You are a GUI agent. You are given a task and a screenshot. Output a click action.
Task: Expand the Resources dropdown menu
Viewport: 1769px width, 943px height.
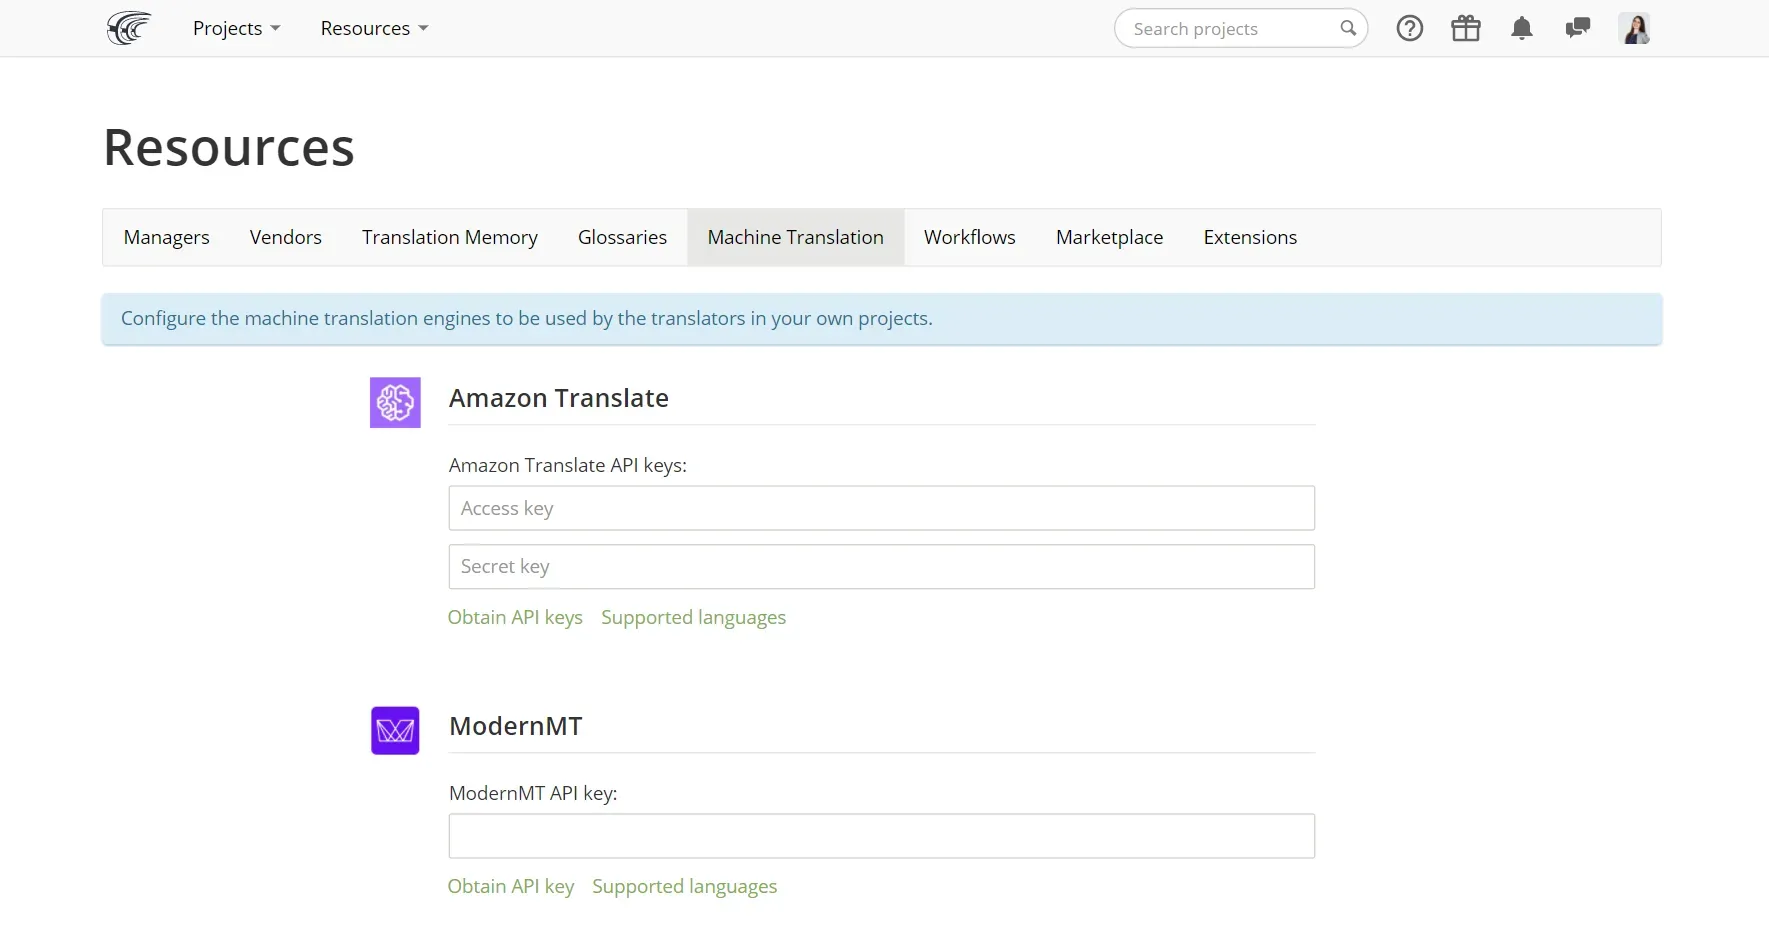click(x=374, y=29)
